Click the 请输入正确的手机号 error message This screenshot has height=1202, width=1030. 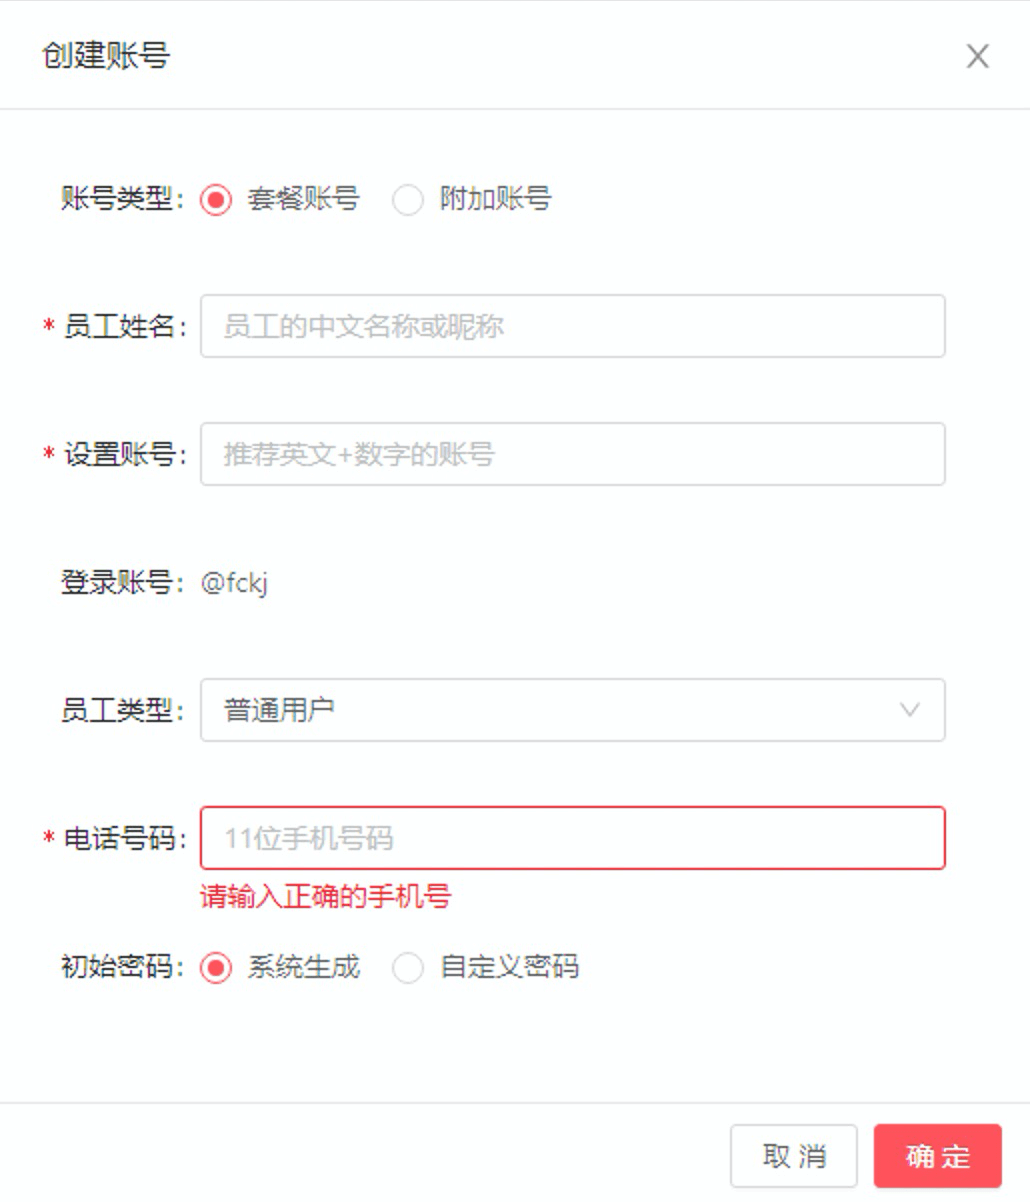pos(326,896)
